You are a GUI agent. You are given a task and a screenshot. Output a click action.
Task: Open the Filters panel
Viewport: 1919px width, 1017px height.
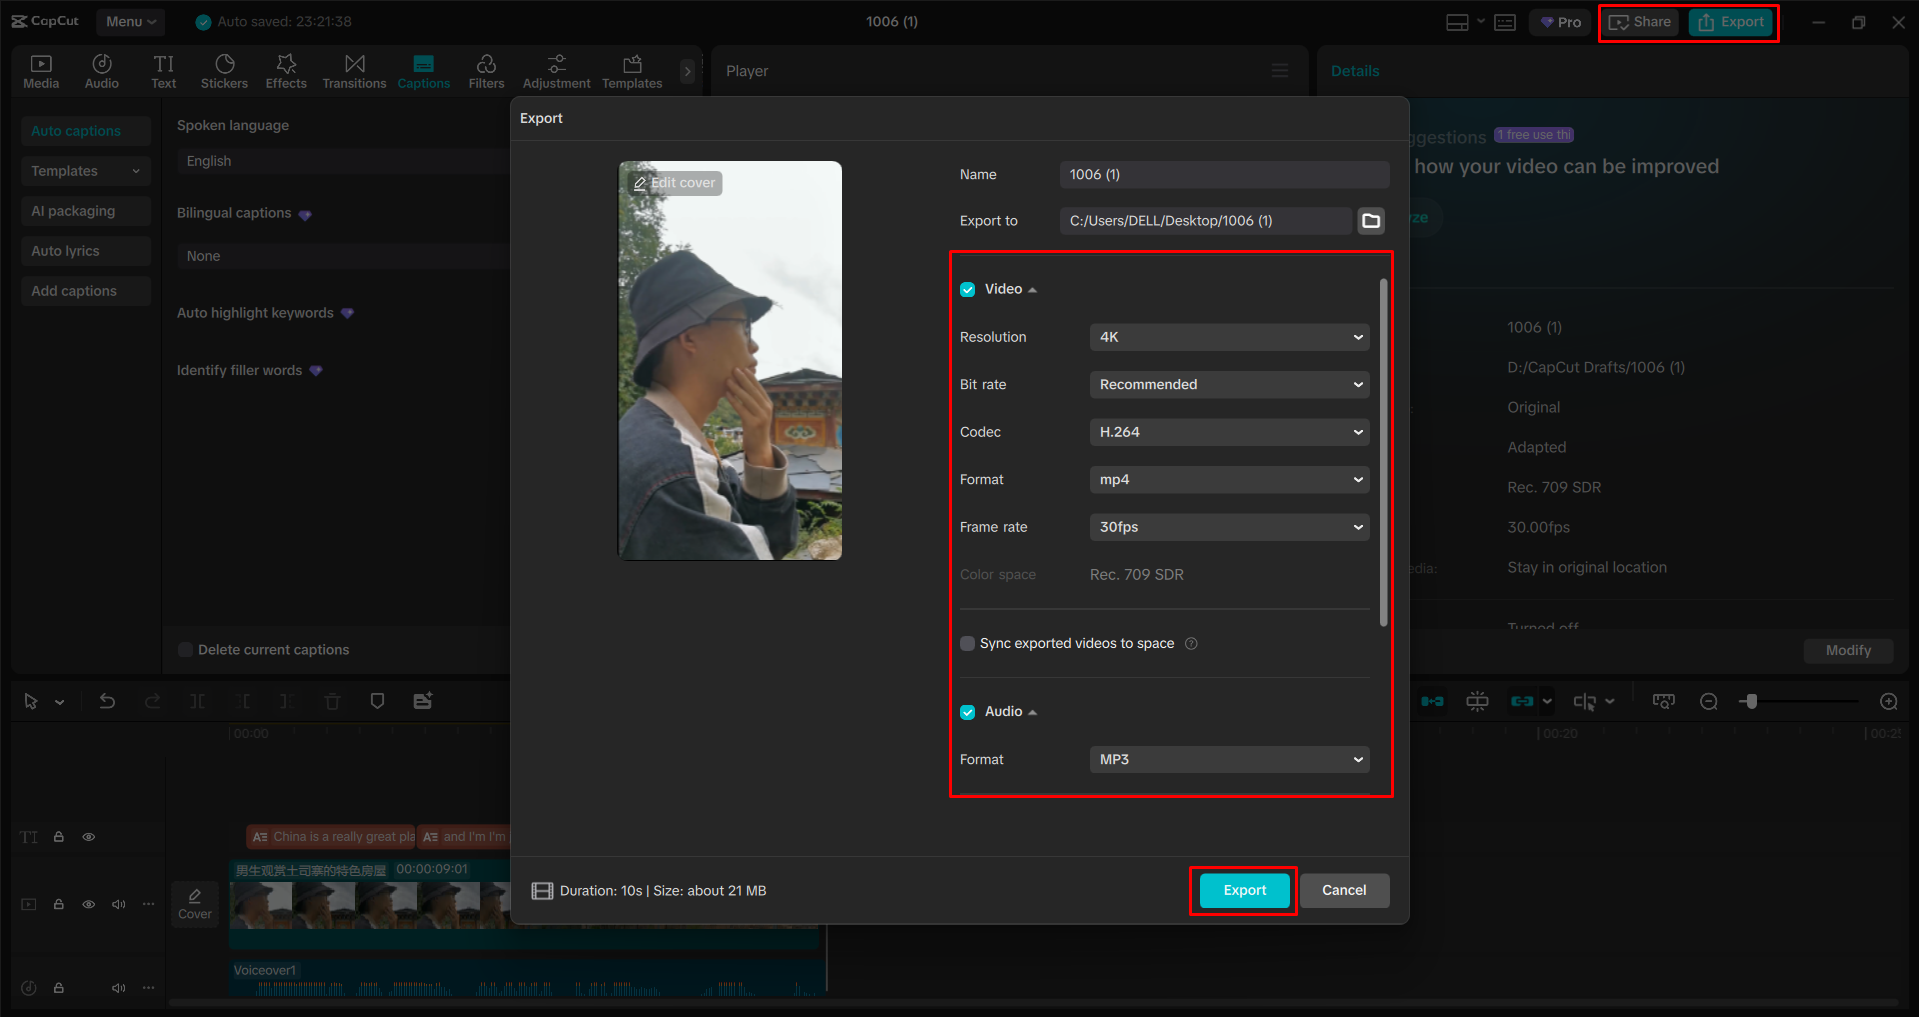click(486, 70)
